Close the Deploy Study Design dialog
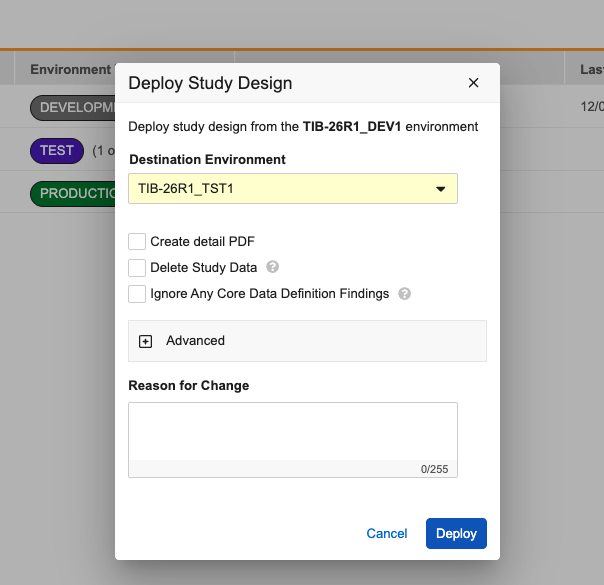The height and width of the screenshot is (585, 604). click(474, 83)
